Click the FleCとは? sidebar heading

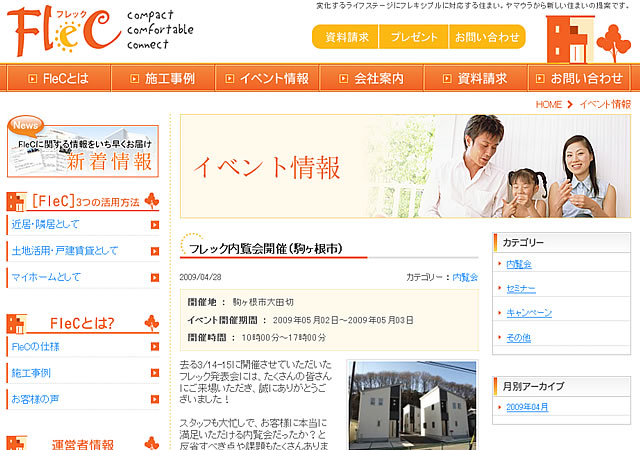tap(82, 323)
